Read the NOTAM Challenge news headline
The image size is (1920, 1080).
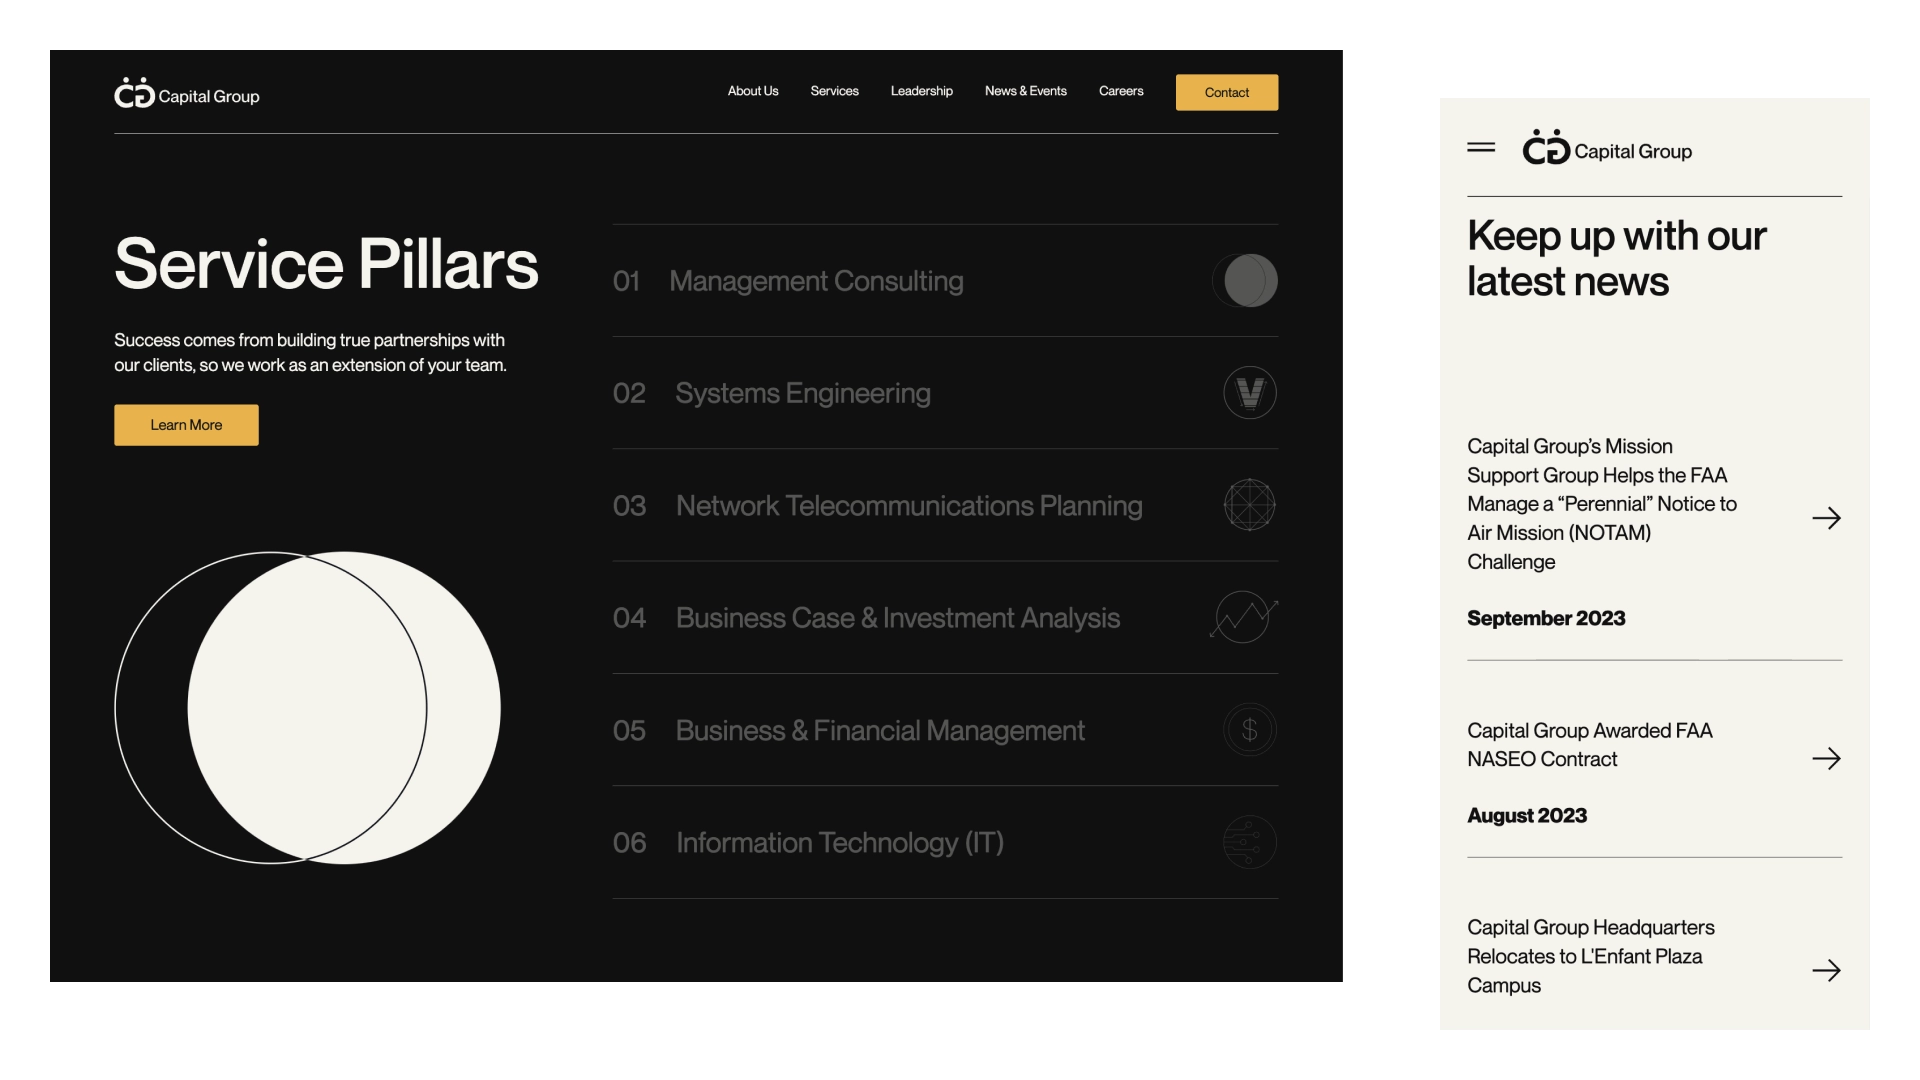pyautogui.click(x=1602, y=504)
